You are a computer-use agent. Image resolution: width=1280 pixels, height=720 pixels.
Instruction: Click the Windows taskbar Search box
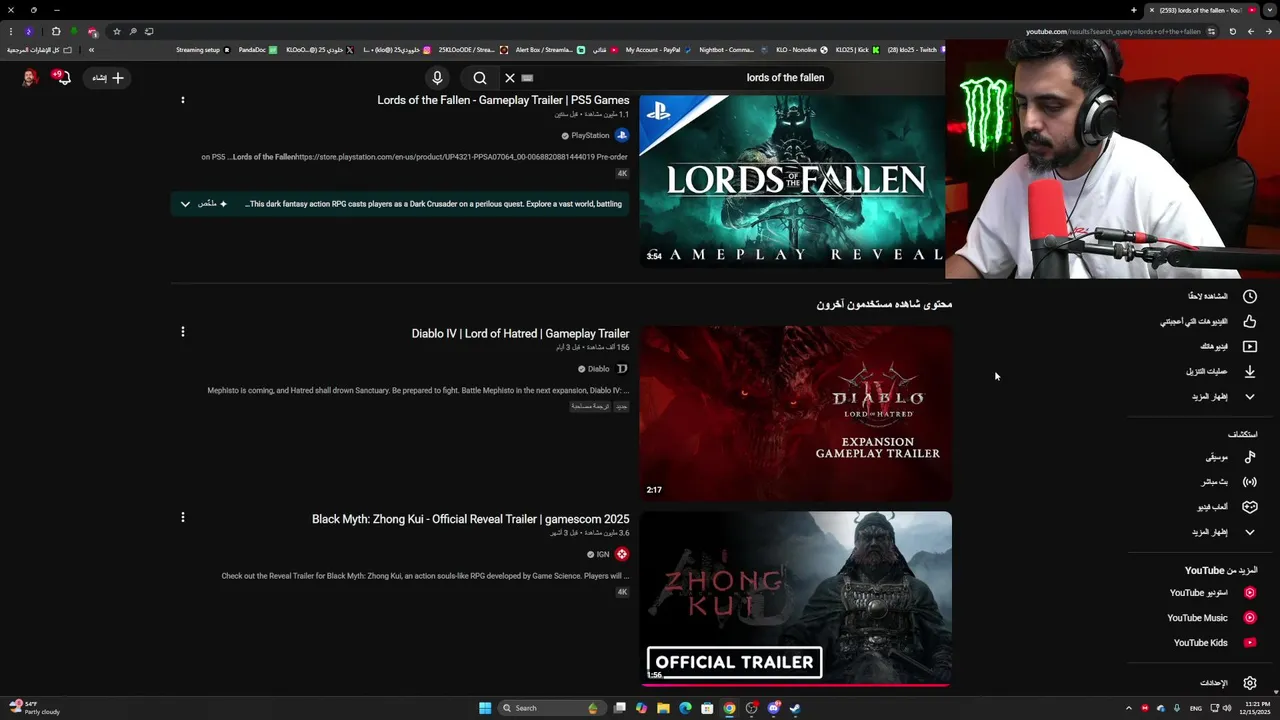point(551,708)
